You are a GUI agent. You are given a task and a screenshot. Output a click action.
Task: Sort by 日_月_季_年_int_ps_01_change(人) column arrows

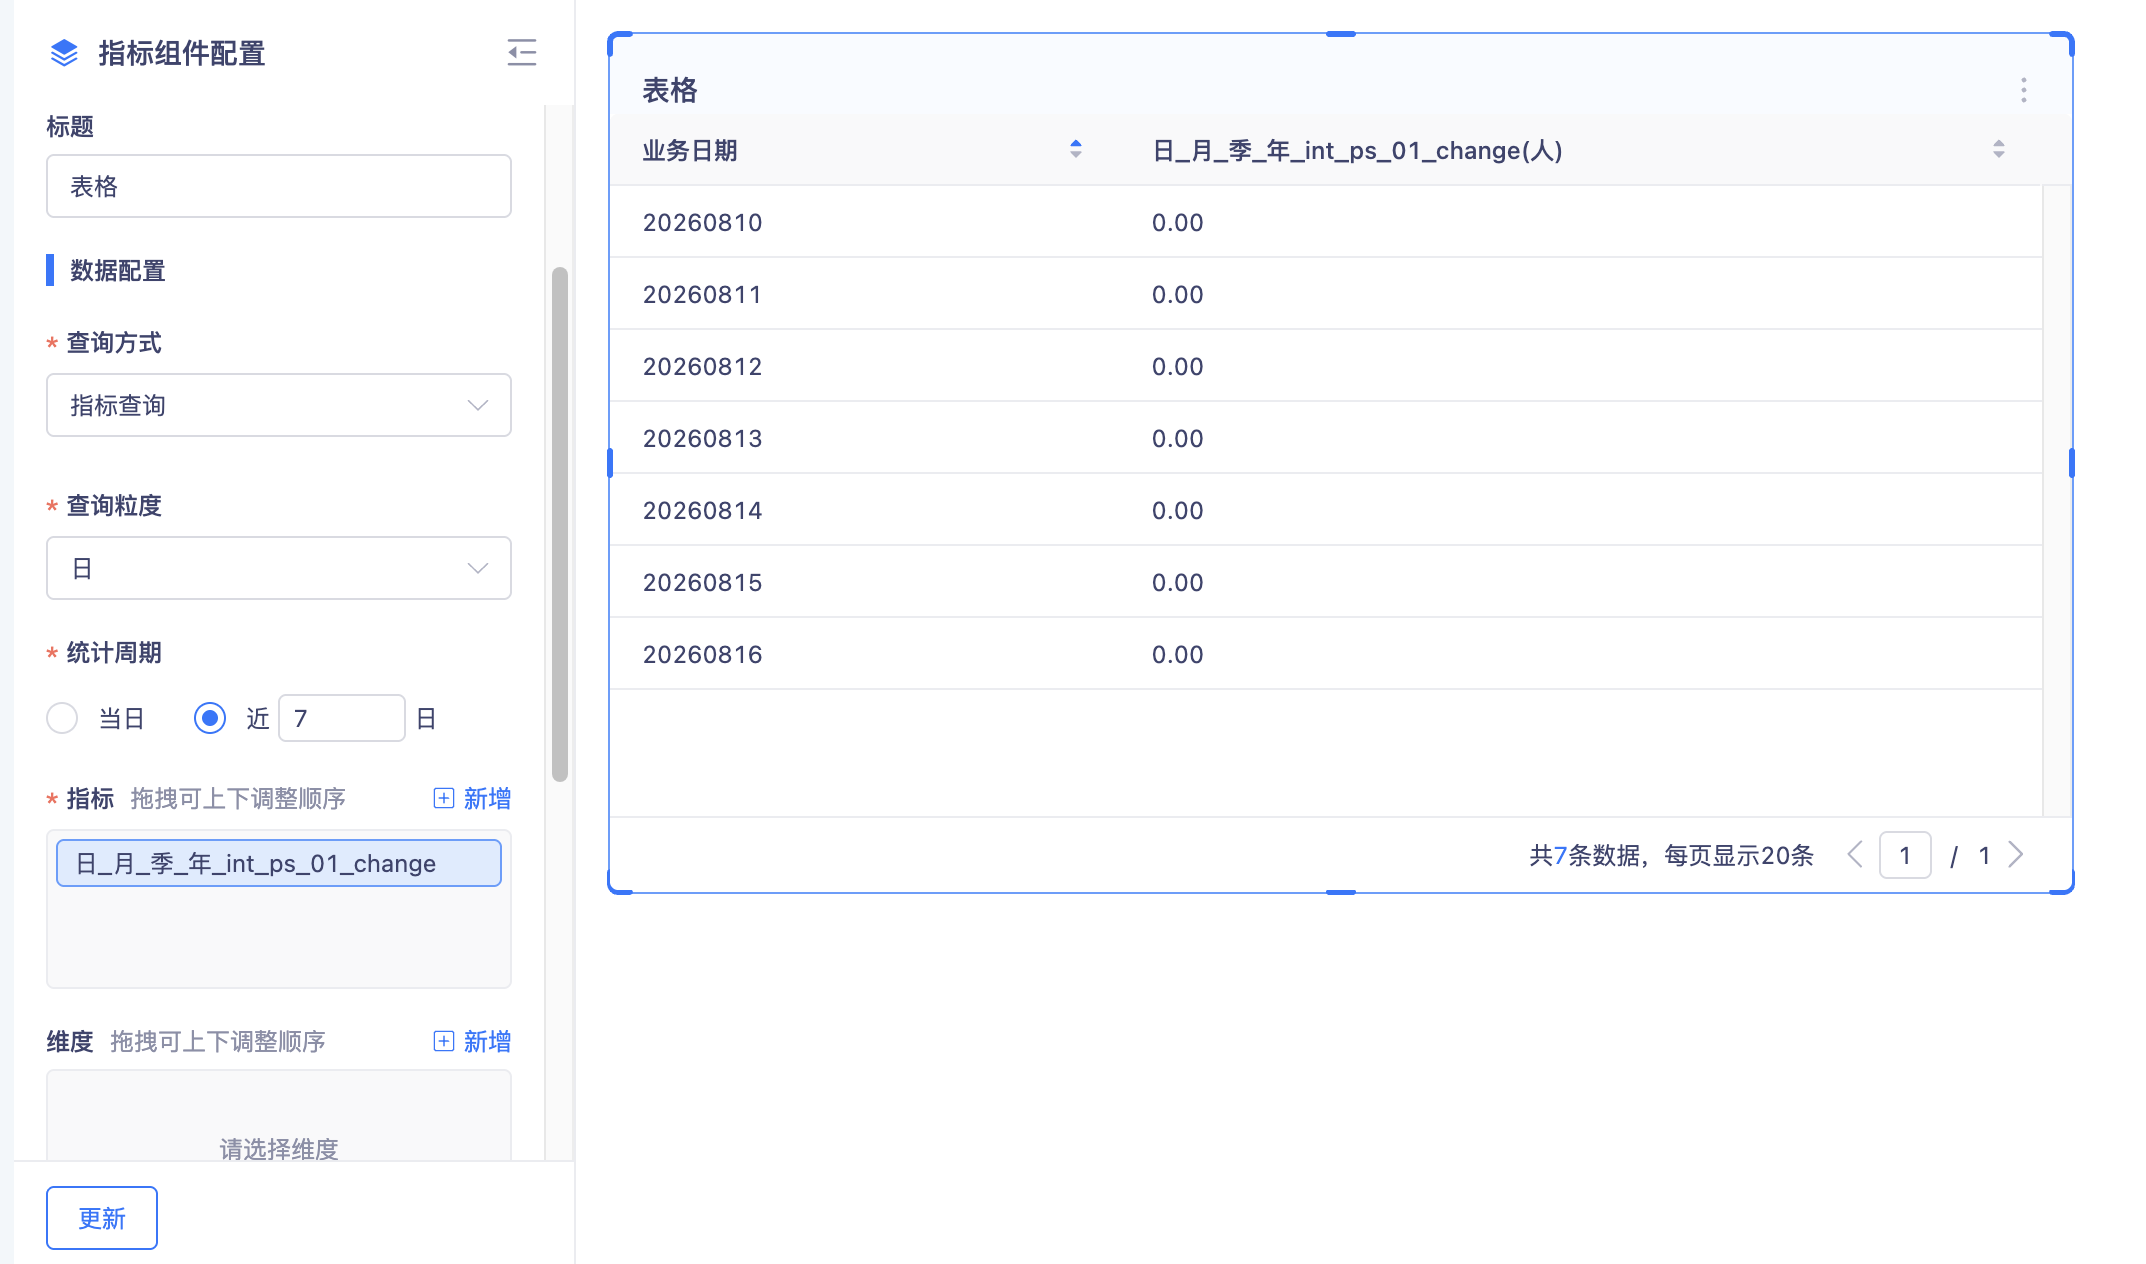[1998, 150]
